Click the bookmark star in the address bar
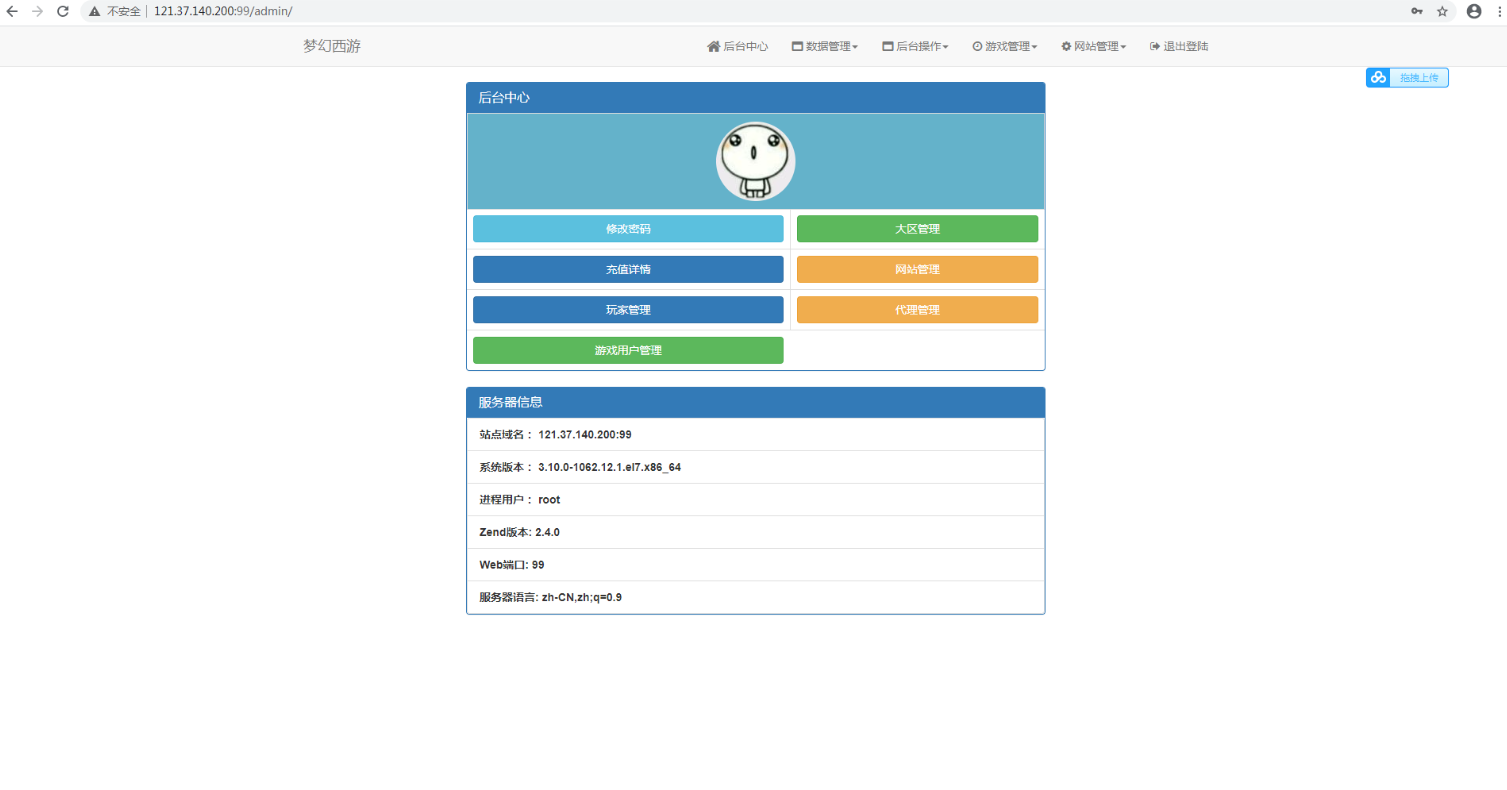 (1443, 12)
